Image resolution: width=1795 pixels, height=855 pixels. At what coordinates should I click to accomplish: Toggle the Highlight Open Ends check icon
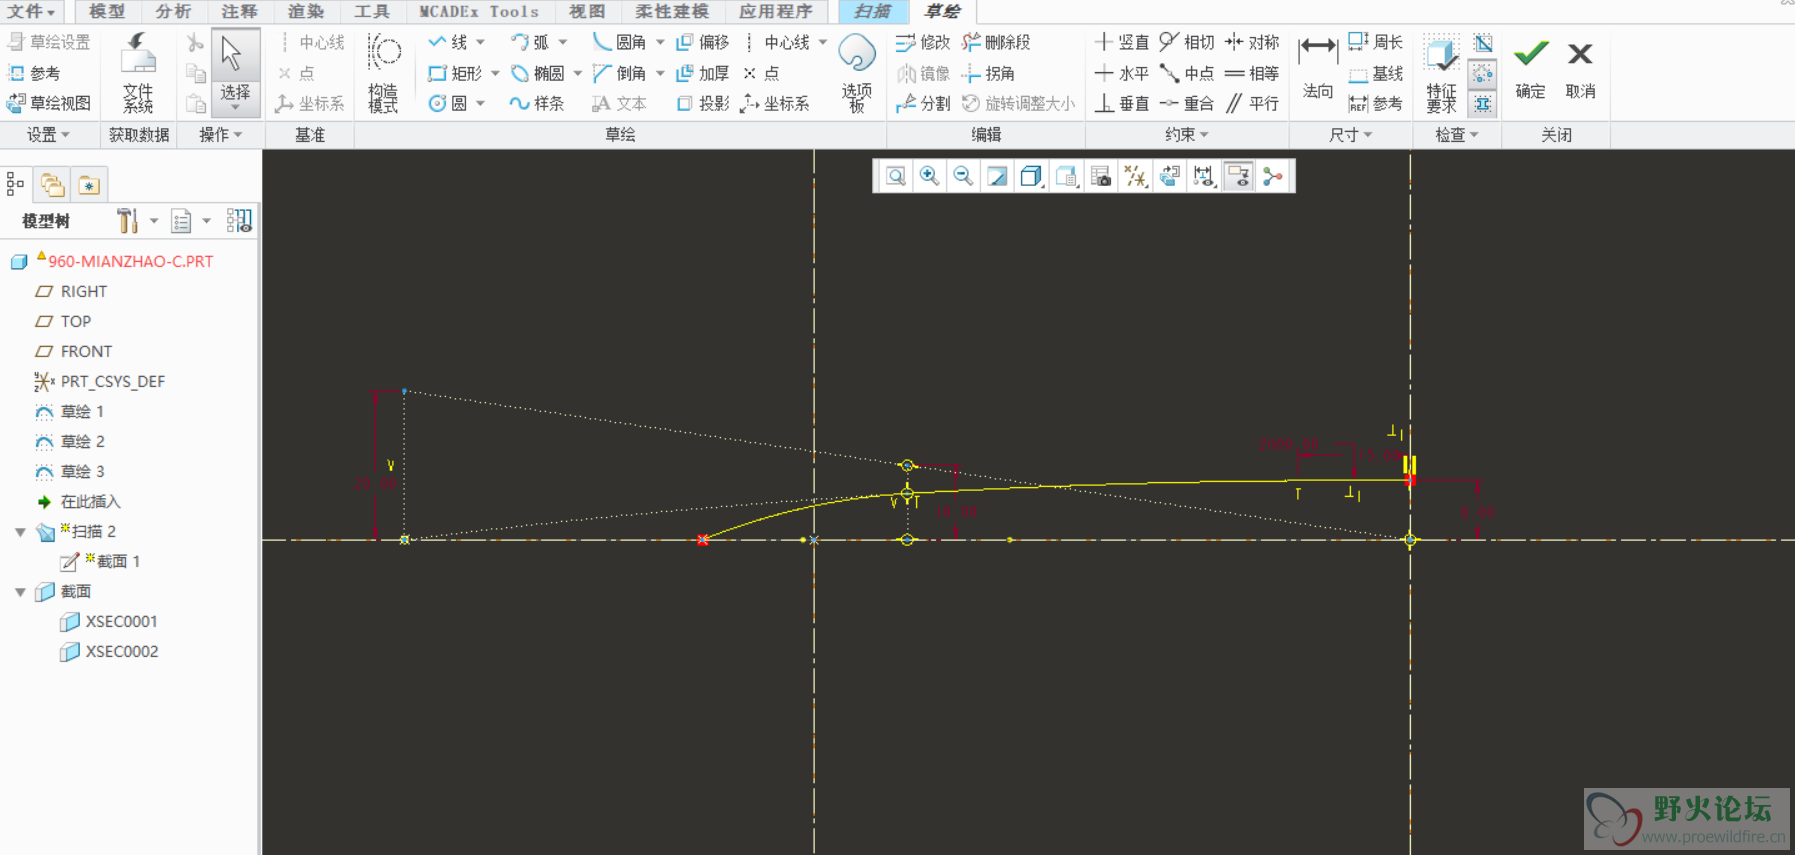[x=1483, y=73]
